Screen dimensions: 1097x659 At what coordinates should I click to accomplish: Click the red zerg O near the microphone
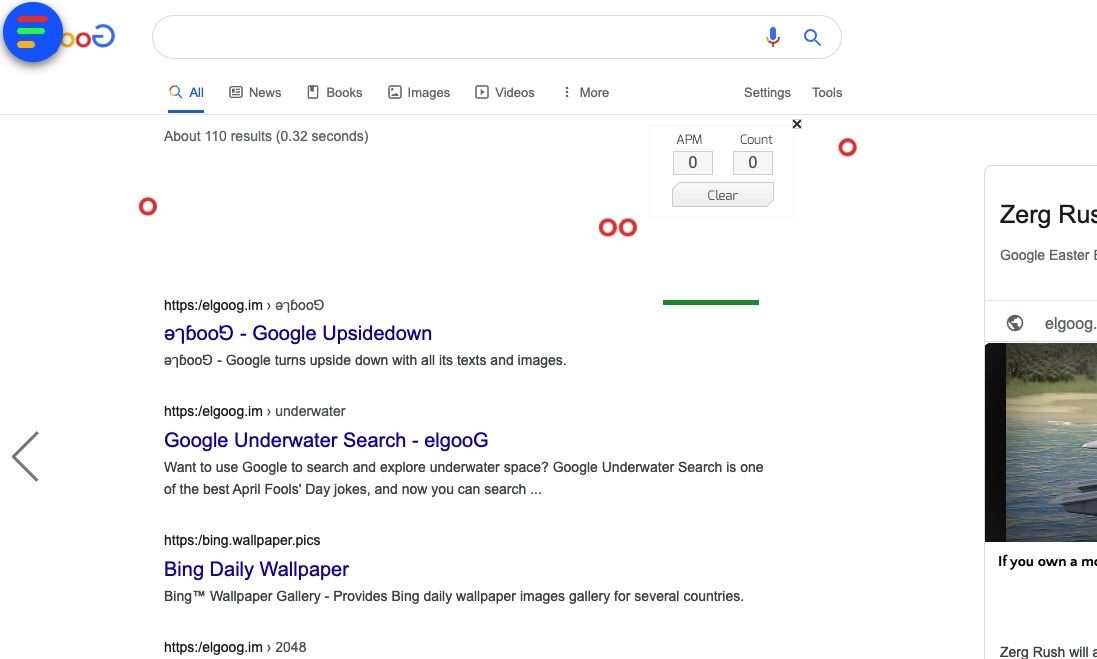pyautogui.click(x=847, y=147)
